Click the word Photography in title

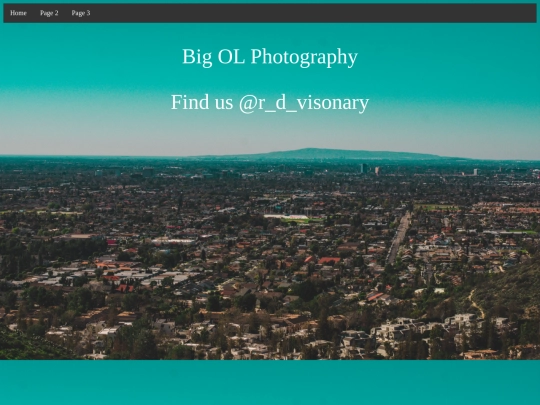point(304,57)
